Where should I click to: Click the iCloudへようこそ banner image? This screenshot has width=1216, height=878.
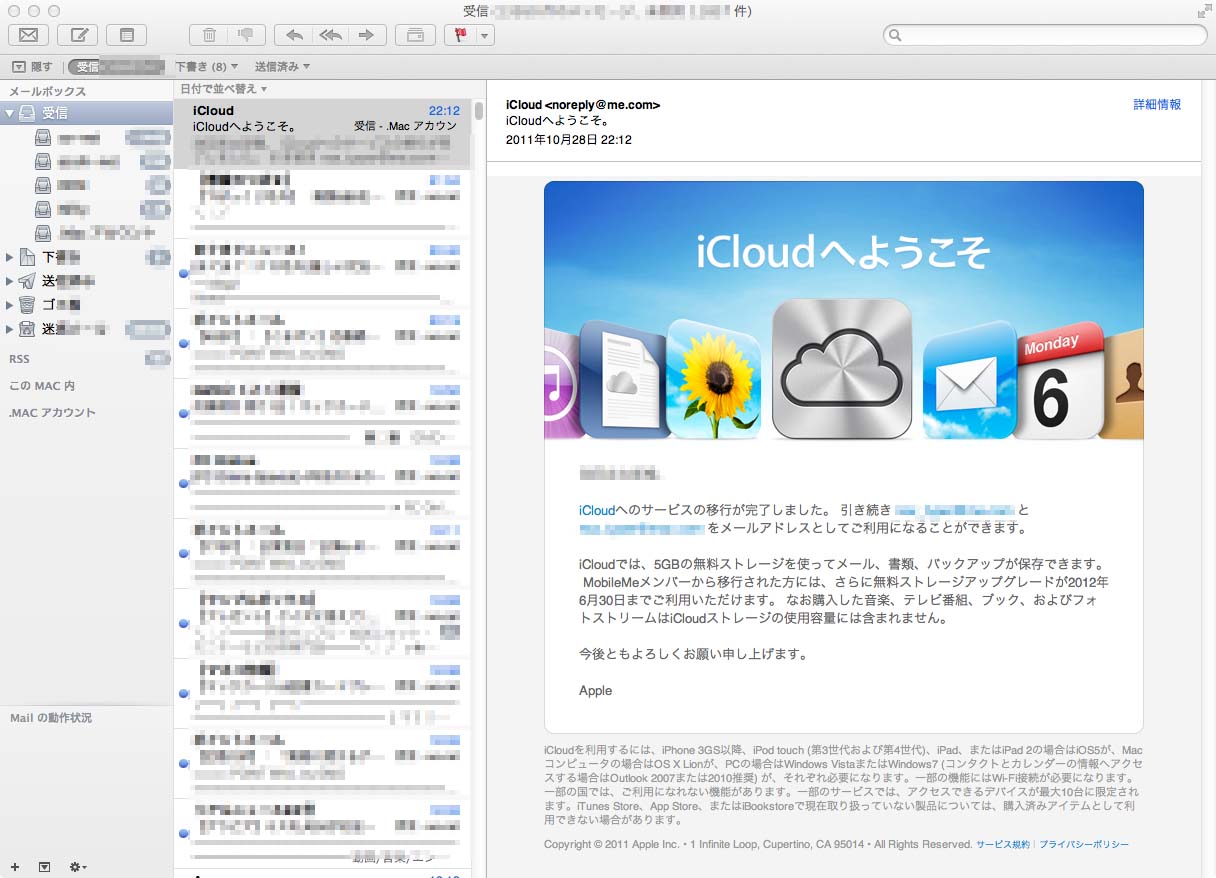point(843,310)
